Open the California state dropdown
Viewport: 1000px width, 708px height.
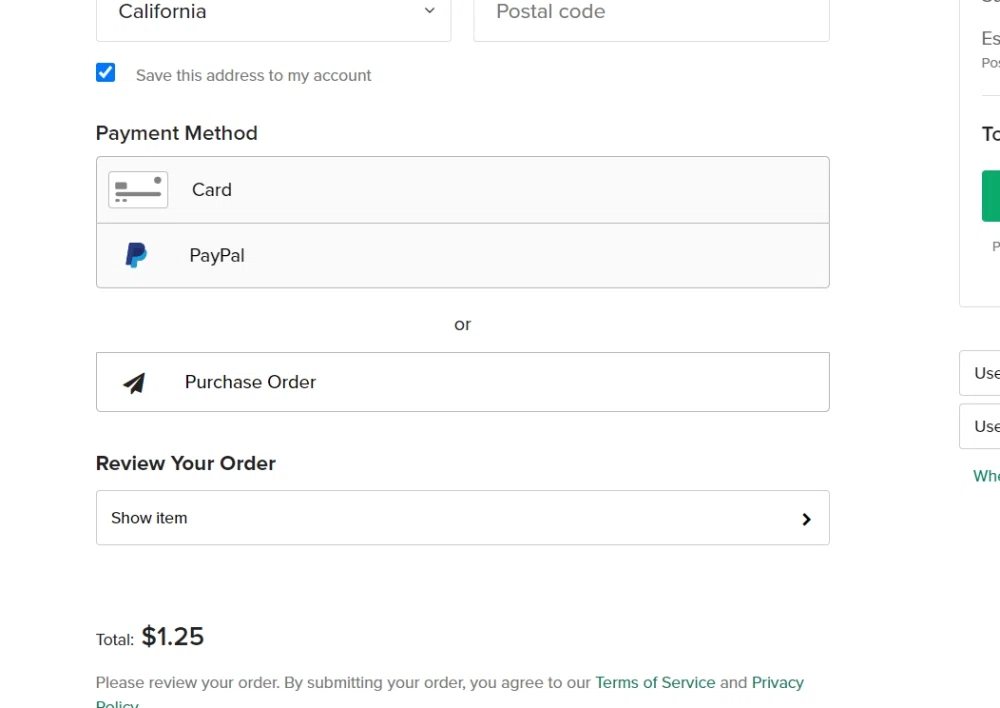click(273, 11)
